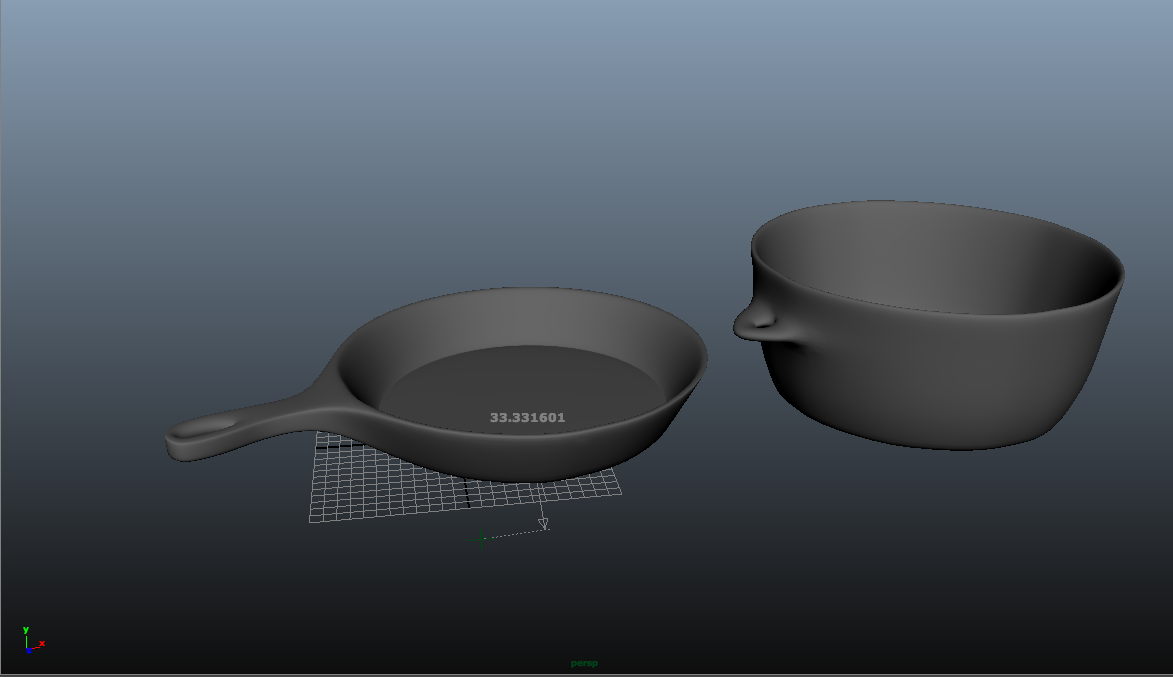Click the green Y axis label
Screen dimensions: 1173x677
(x=25, y=630)
